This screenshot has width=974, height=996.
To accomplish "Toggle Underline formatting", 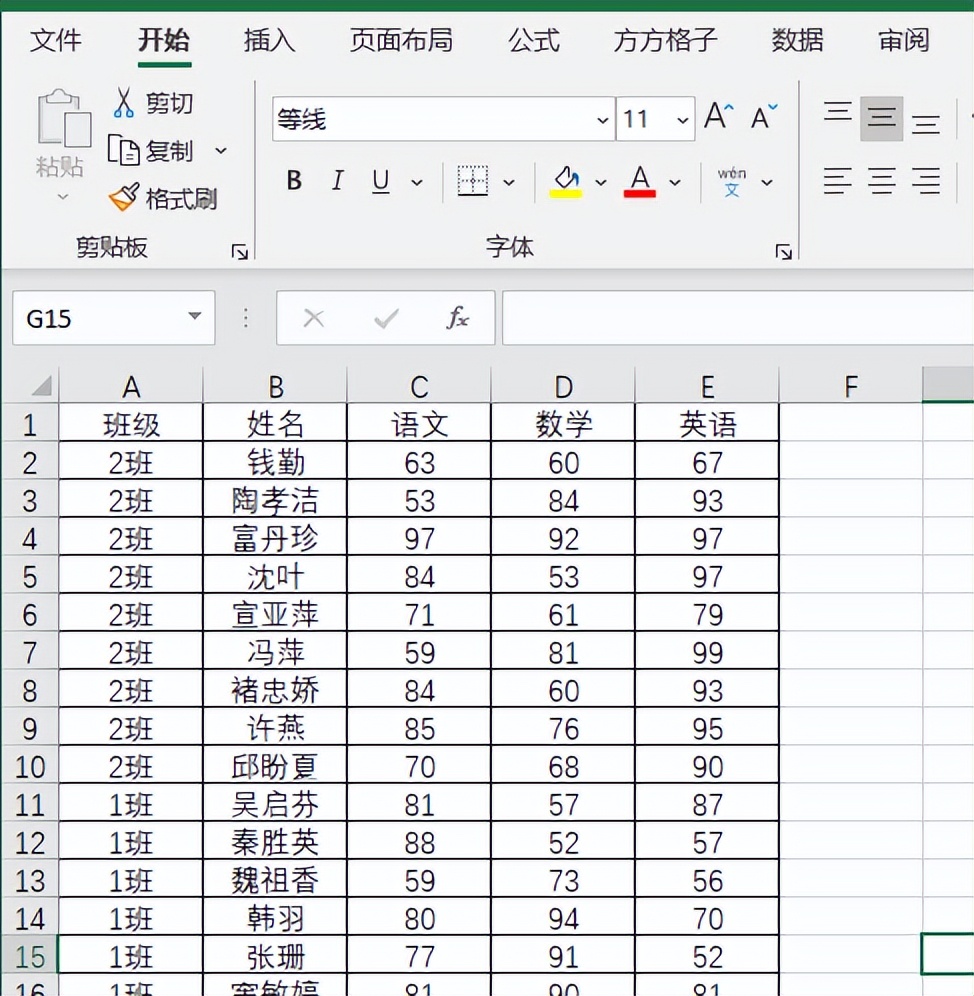I will pos(379,181).
